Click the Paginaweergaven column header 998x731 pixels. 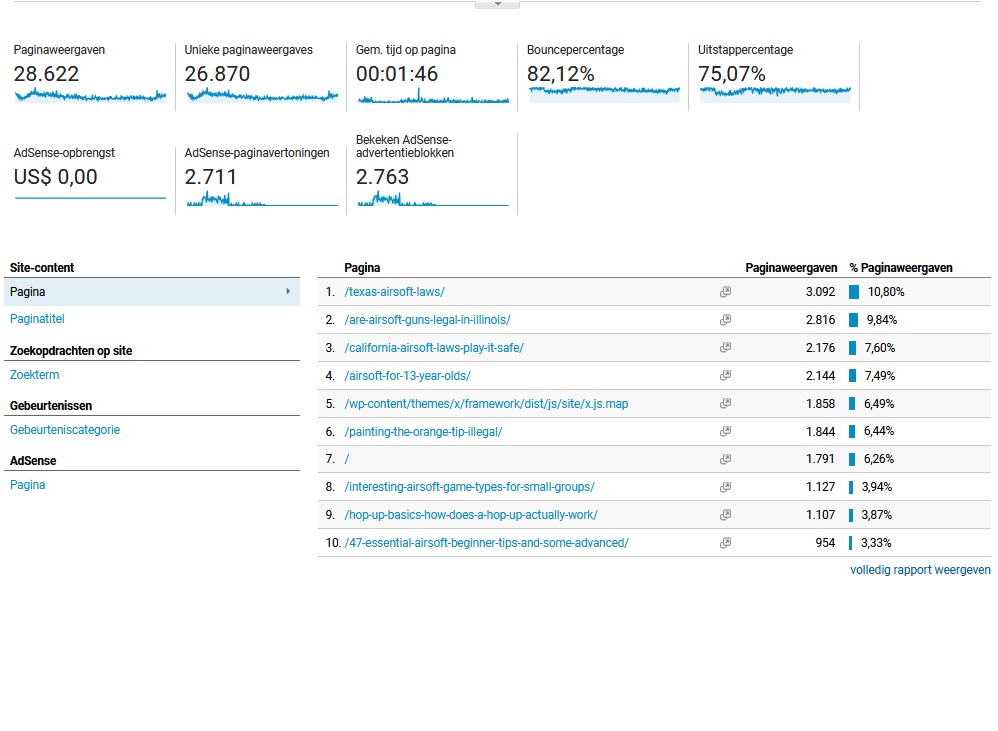pos(791,268)
